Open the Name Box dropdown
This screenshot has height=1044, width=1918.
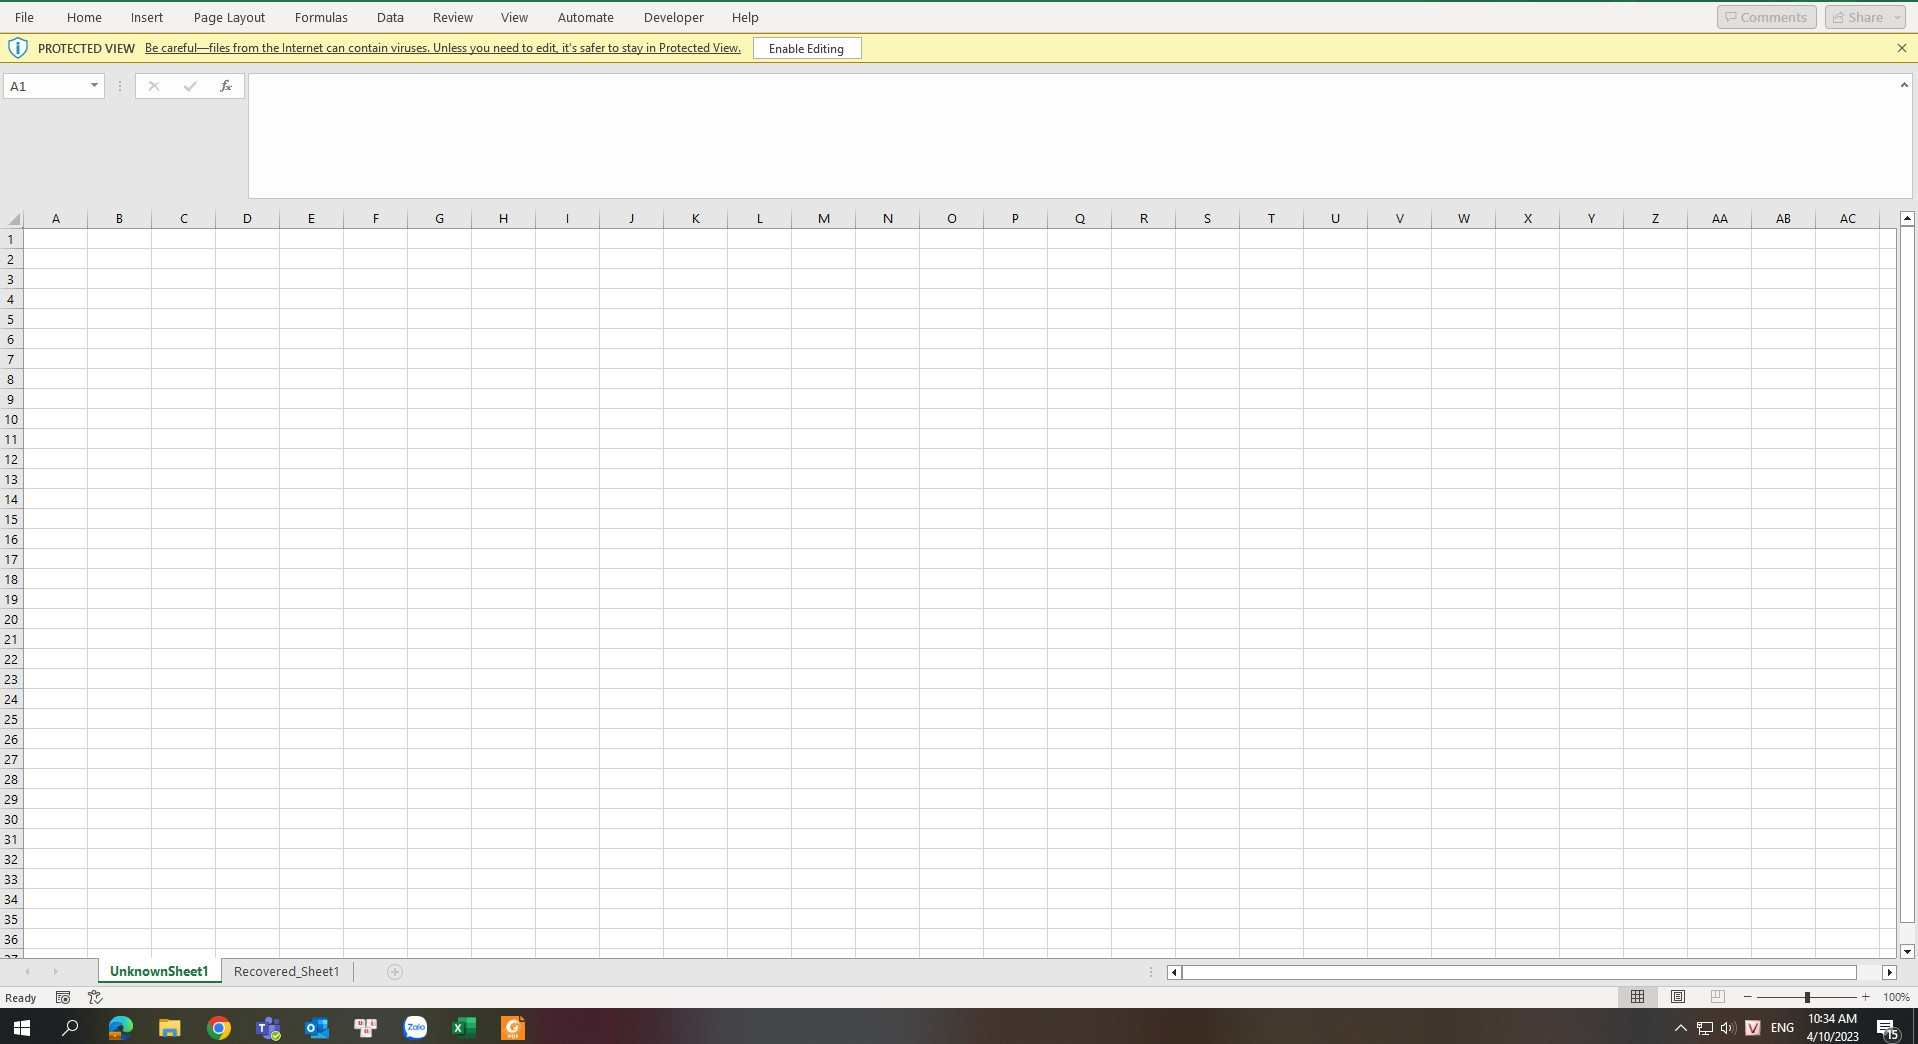click(94, 86)
